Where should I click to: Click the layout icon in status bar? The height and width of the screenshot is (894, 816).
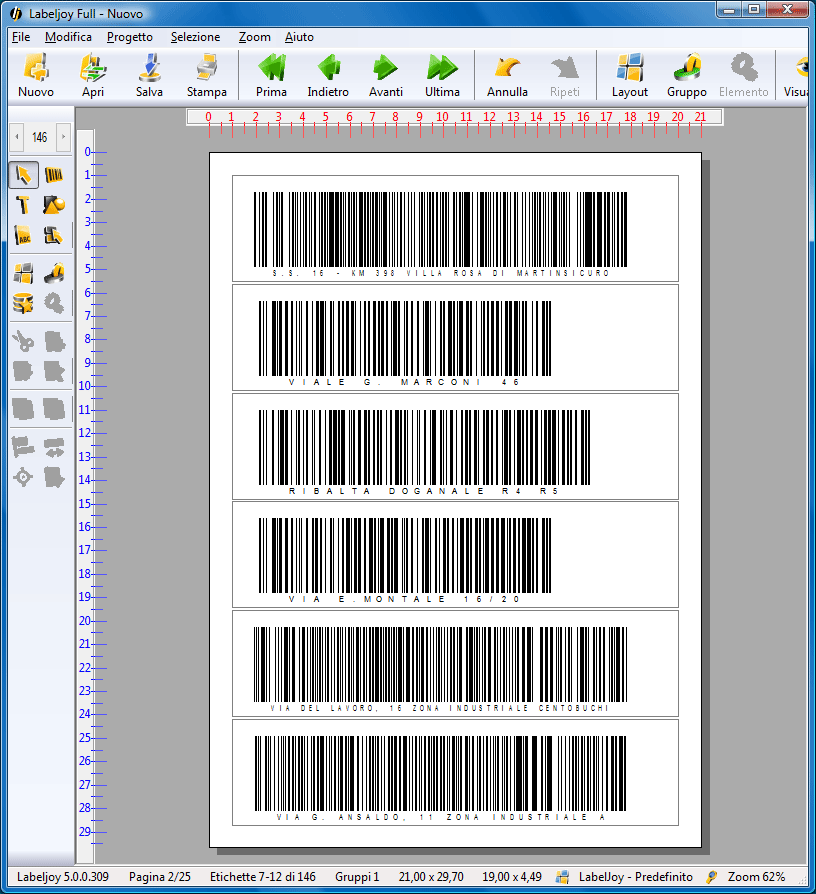coord(562,877)
